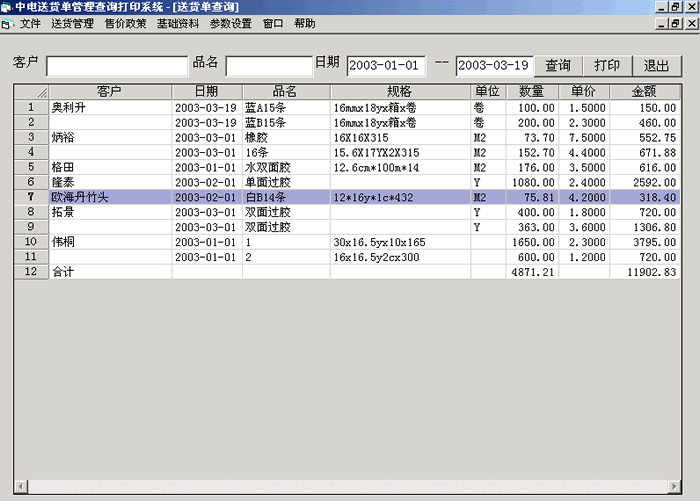This screenshot has width=700, height=501.
Task: Select row header number 7
Action: (31, 197)
